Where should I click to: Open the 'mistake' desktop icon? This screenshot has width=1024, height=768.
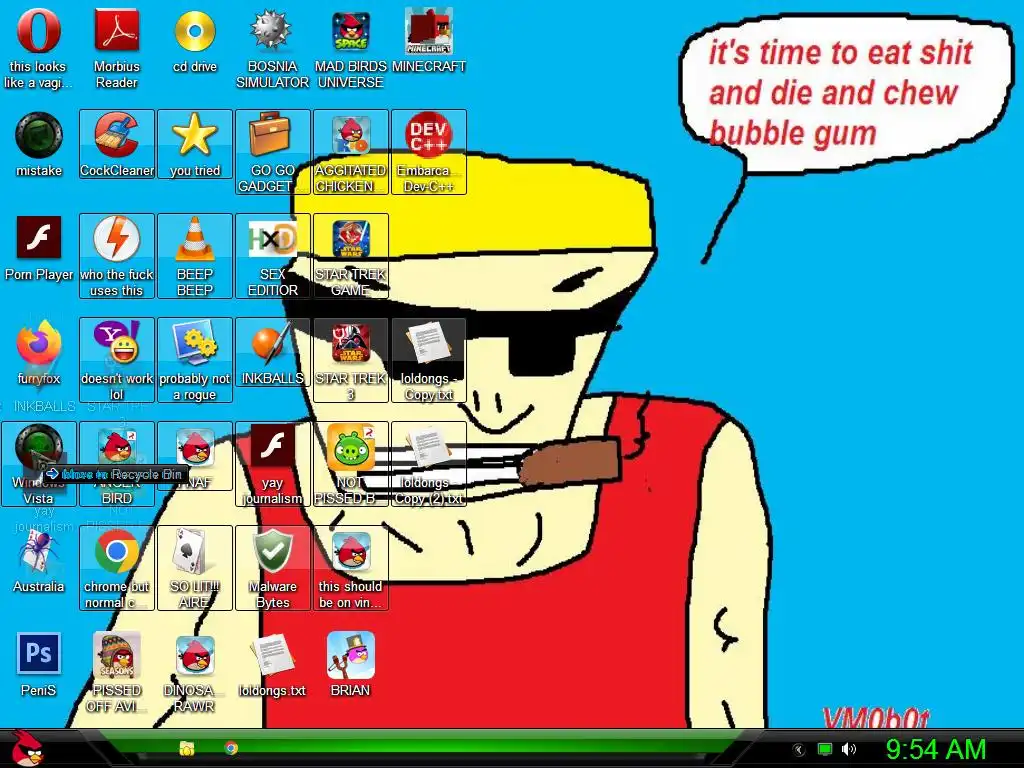click(39, 145)
